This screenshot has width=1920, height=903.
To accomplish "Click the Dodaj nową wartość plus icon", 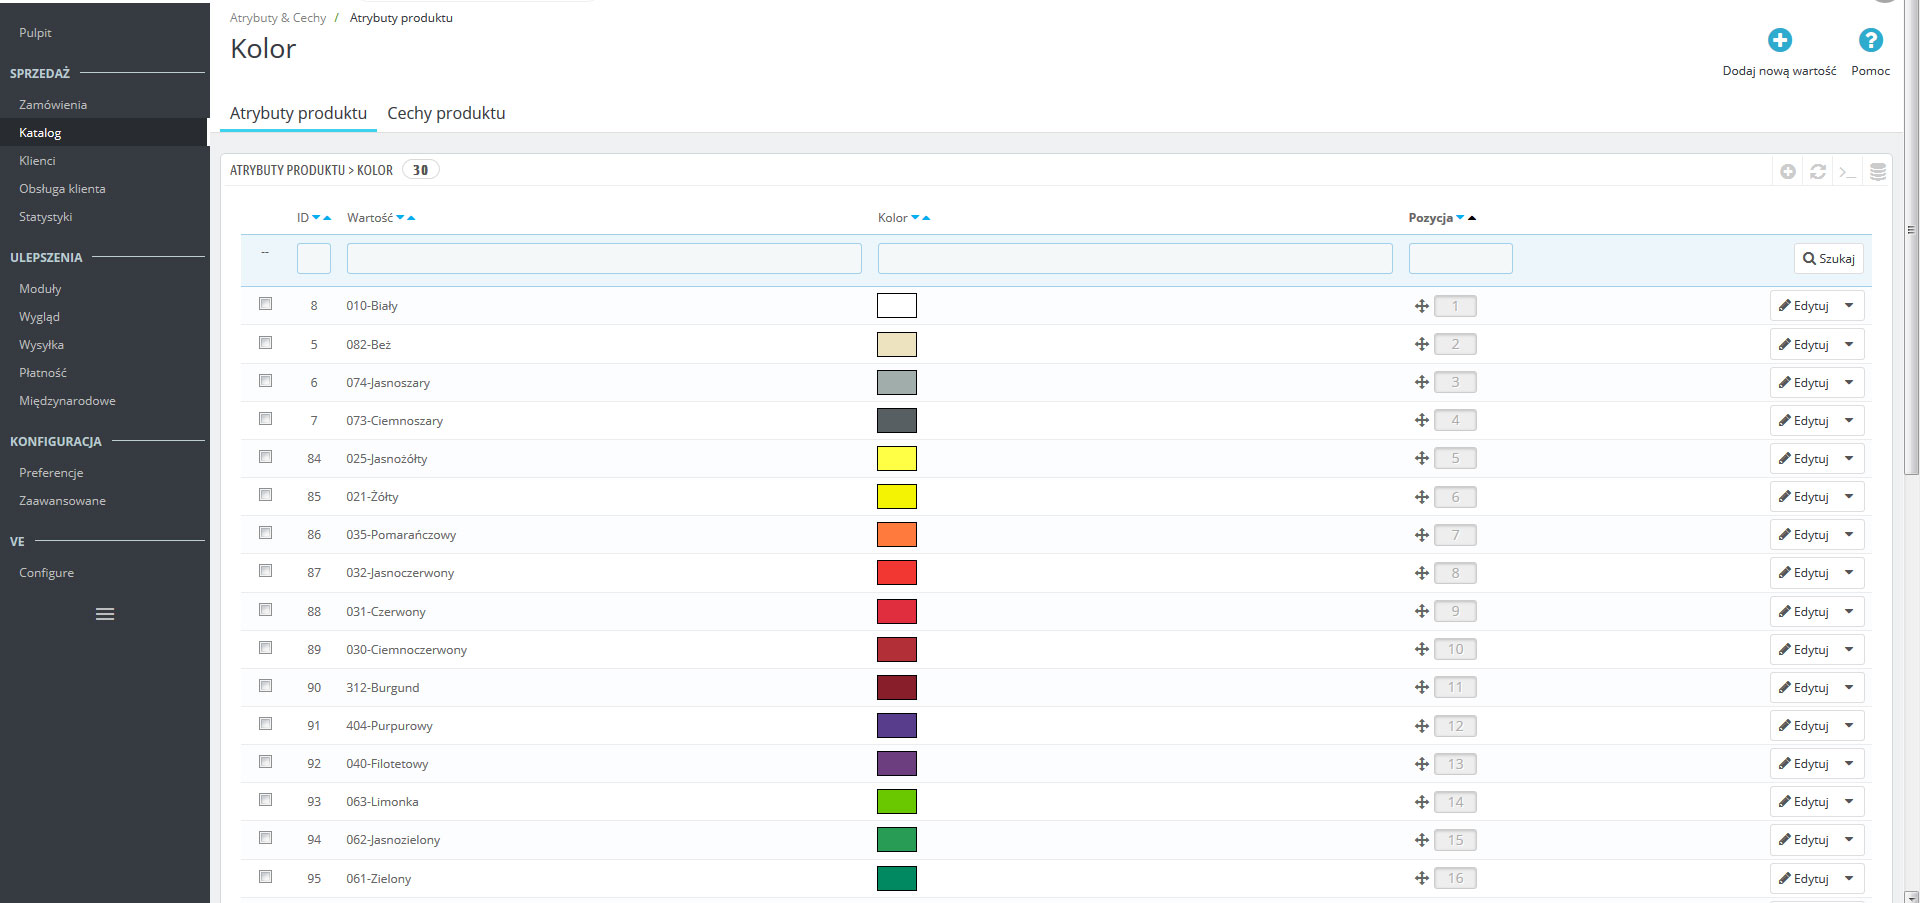I will tap(1779, 40).
